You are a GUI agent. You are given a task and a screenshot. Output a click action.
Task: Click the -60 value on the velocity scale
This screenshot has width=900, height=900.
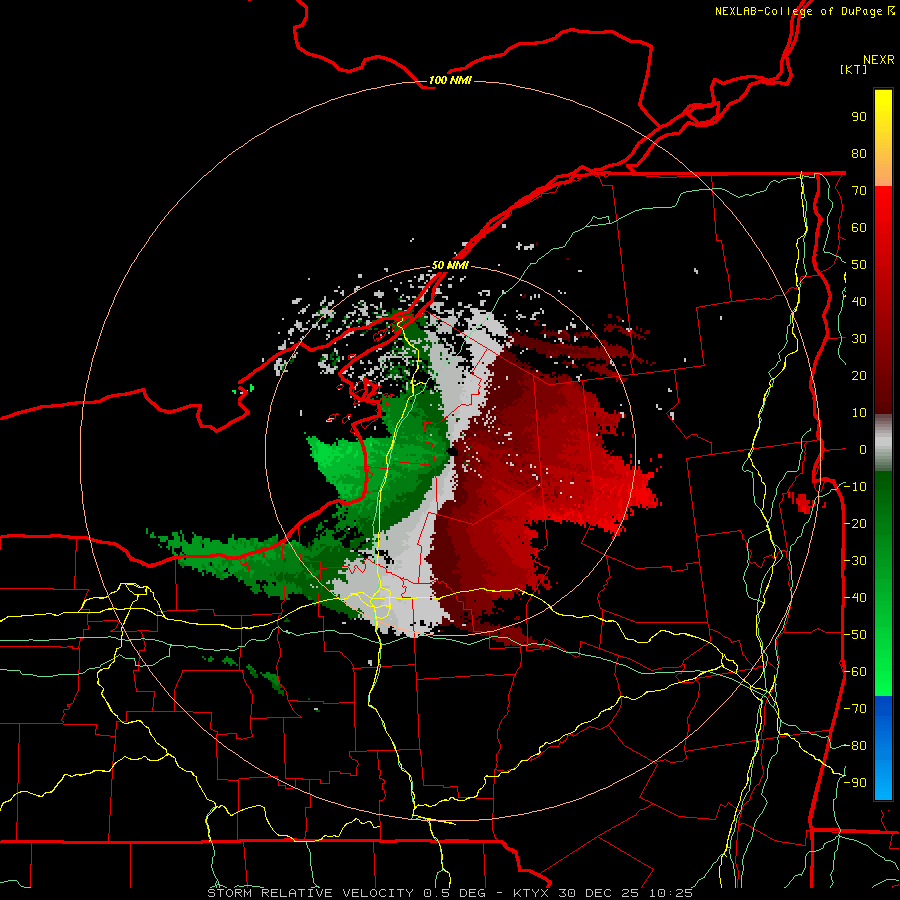point(855,672)
